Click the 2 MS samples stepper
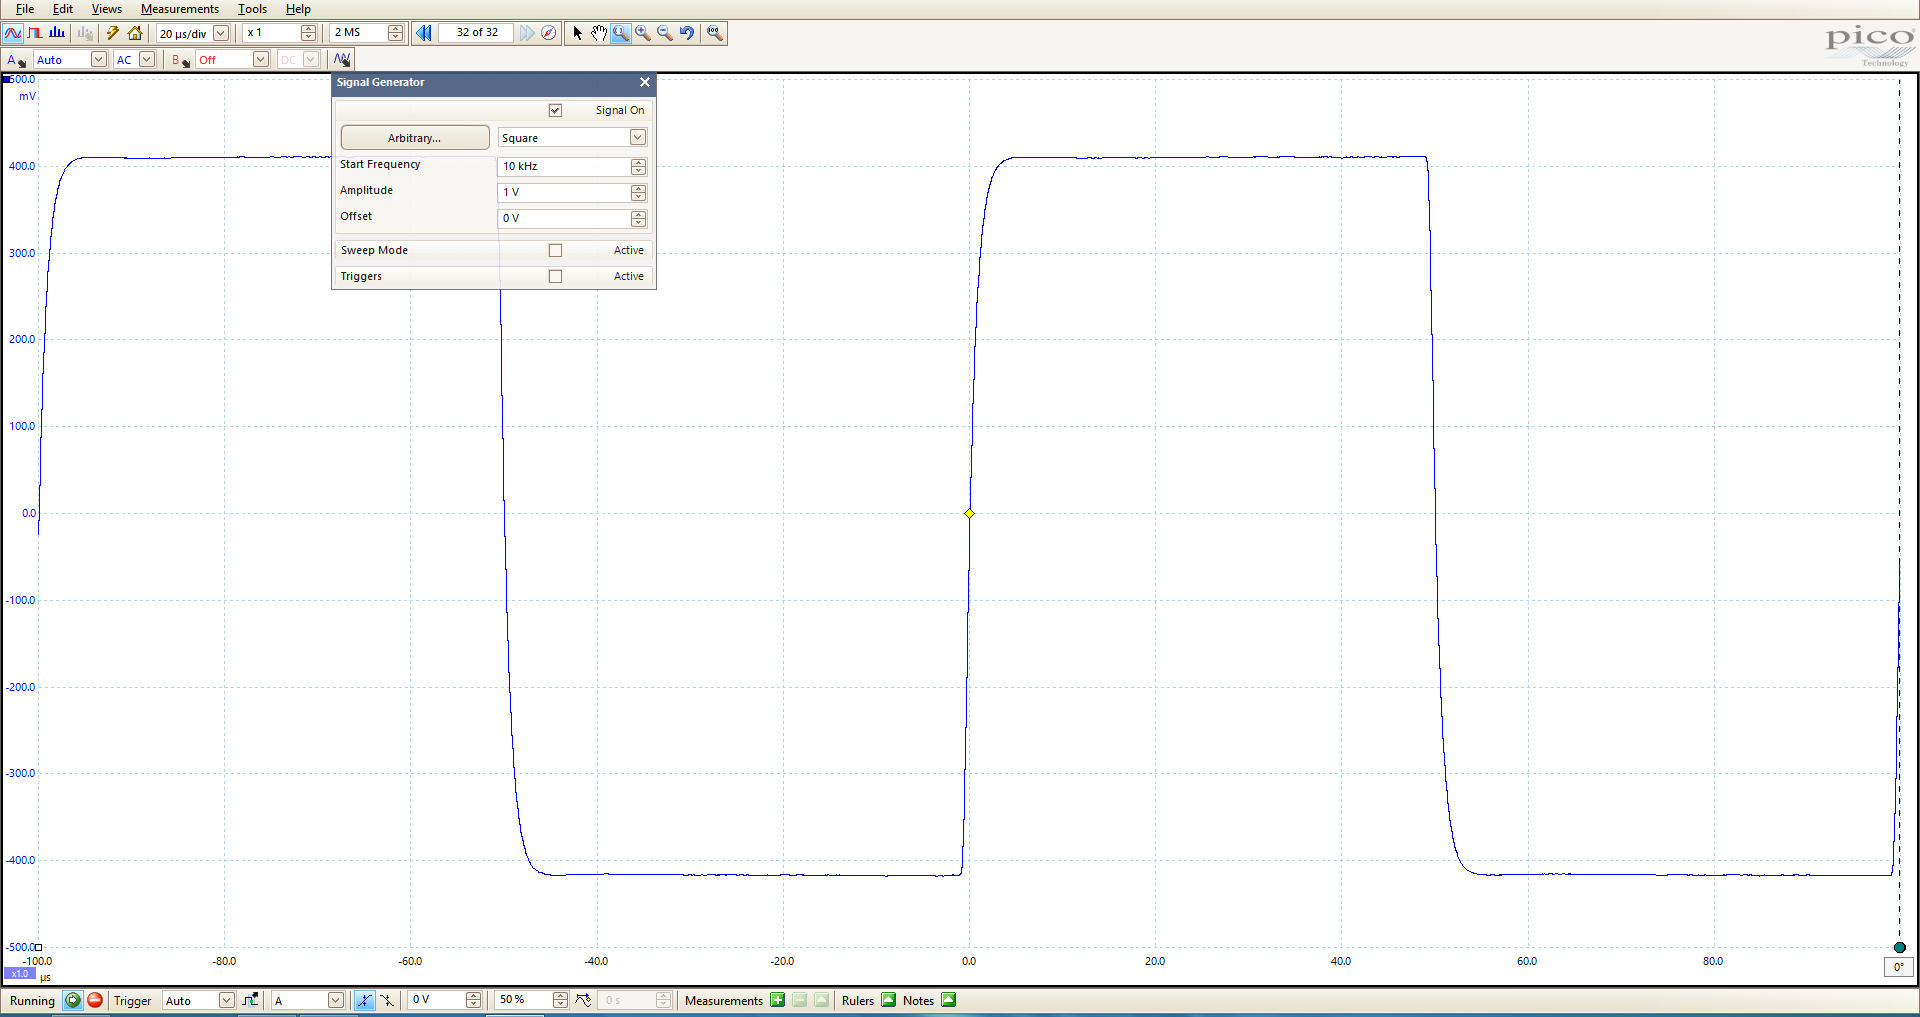The image size is (1920, 1017). pos(395,33)
